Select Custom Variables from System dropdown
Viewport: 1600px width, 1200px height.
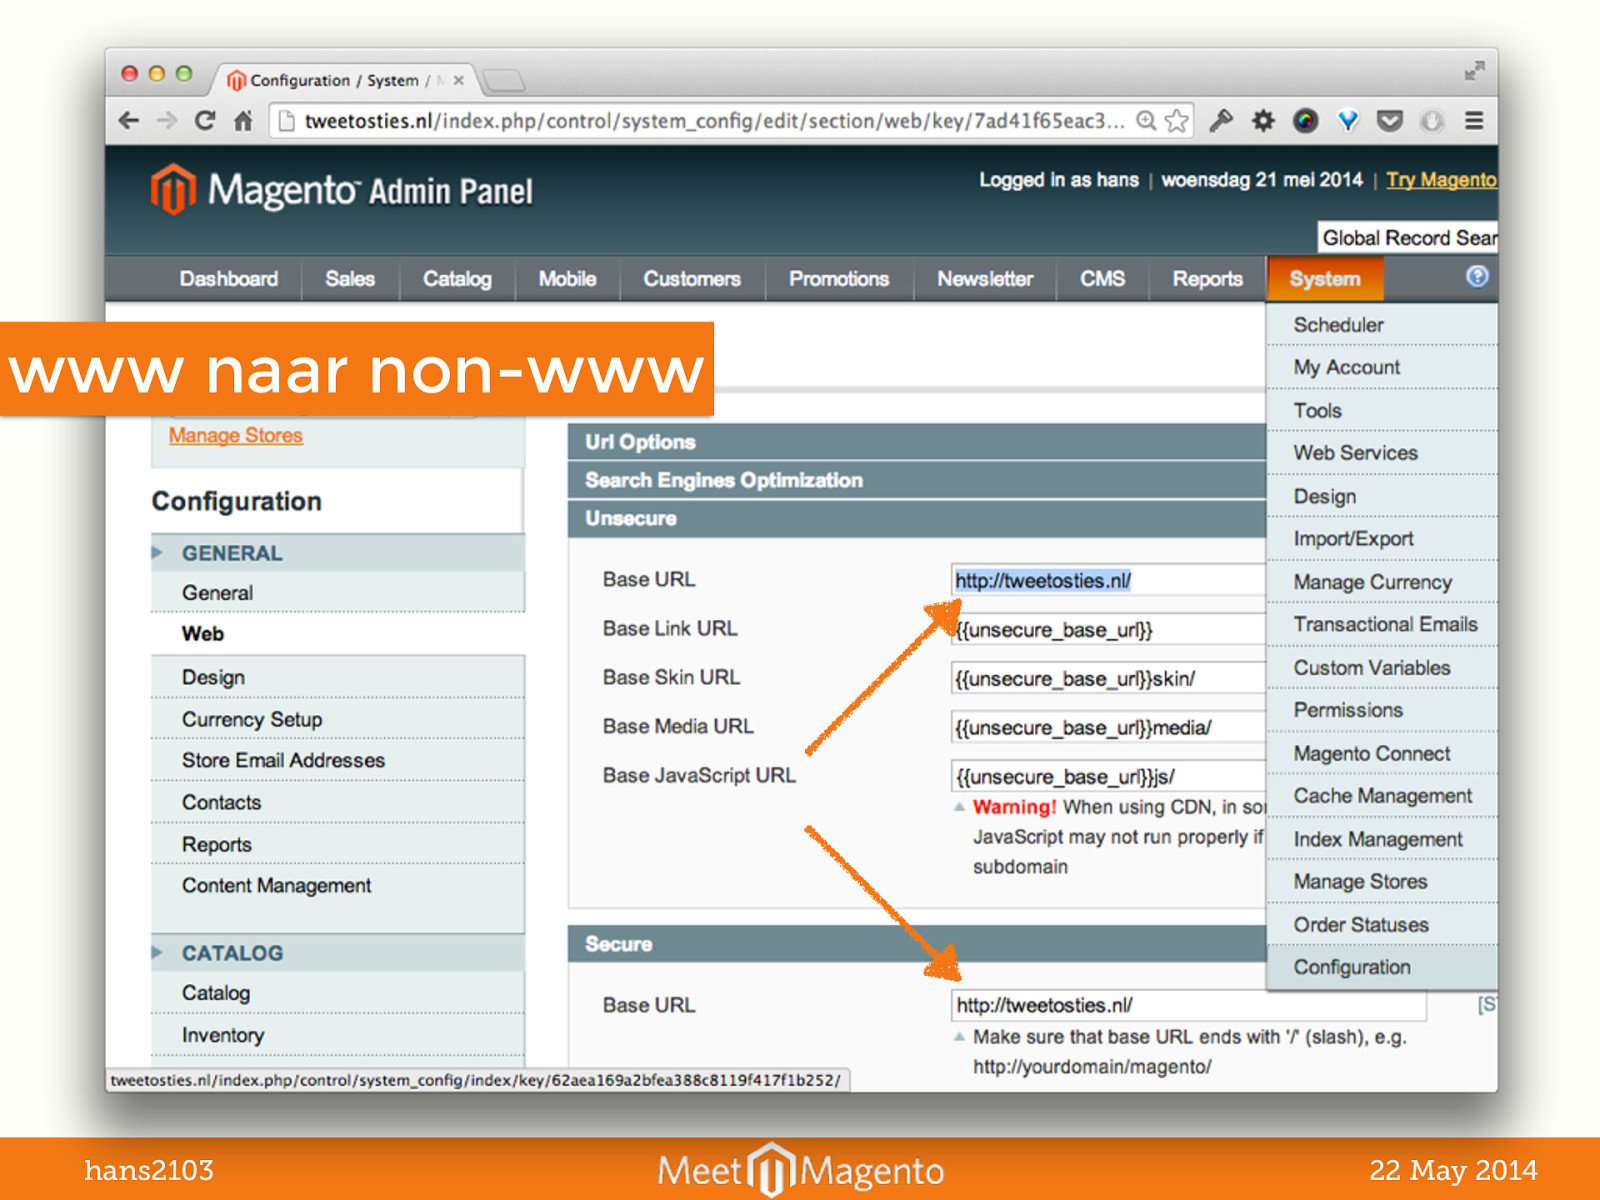(1382, 667)
